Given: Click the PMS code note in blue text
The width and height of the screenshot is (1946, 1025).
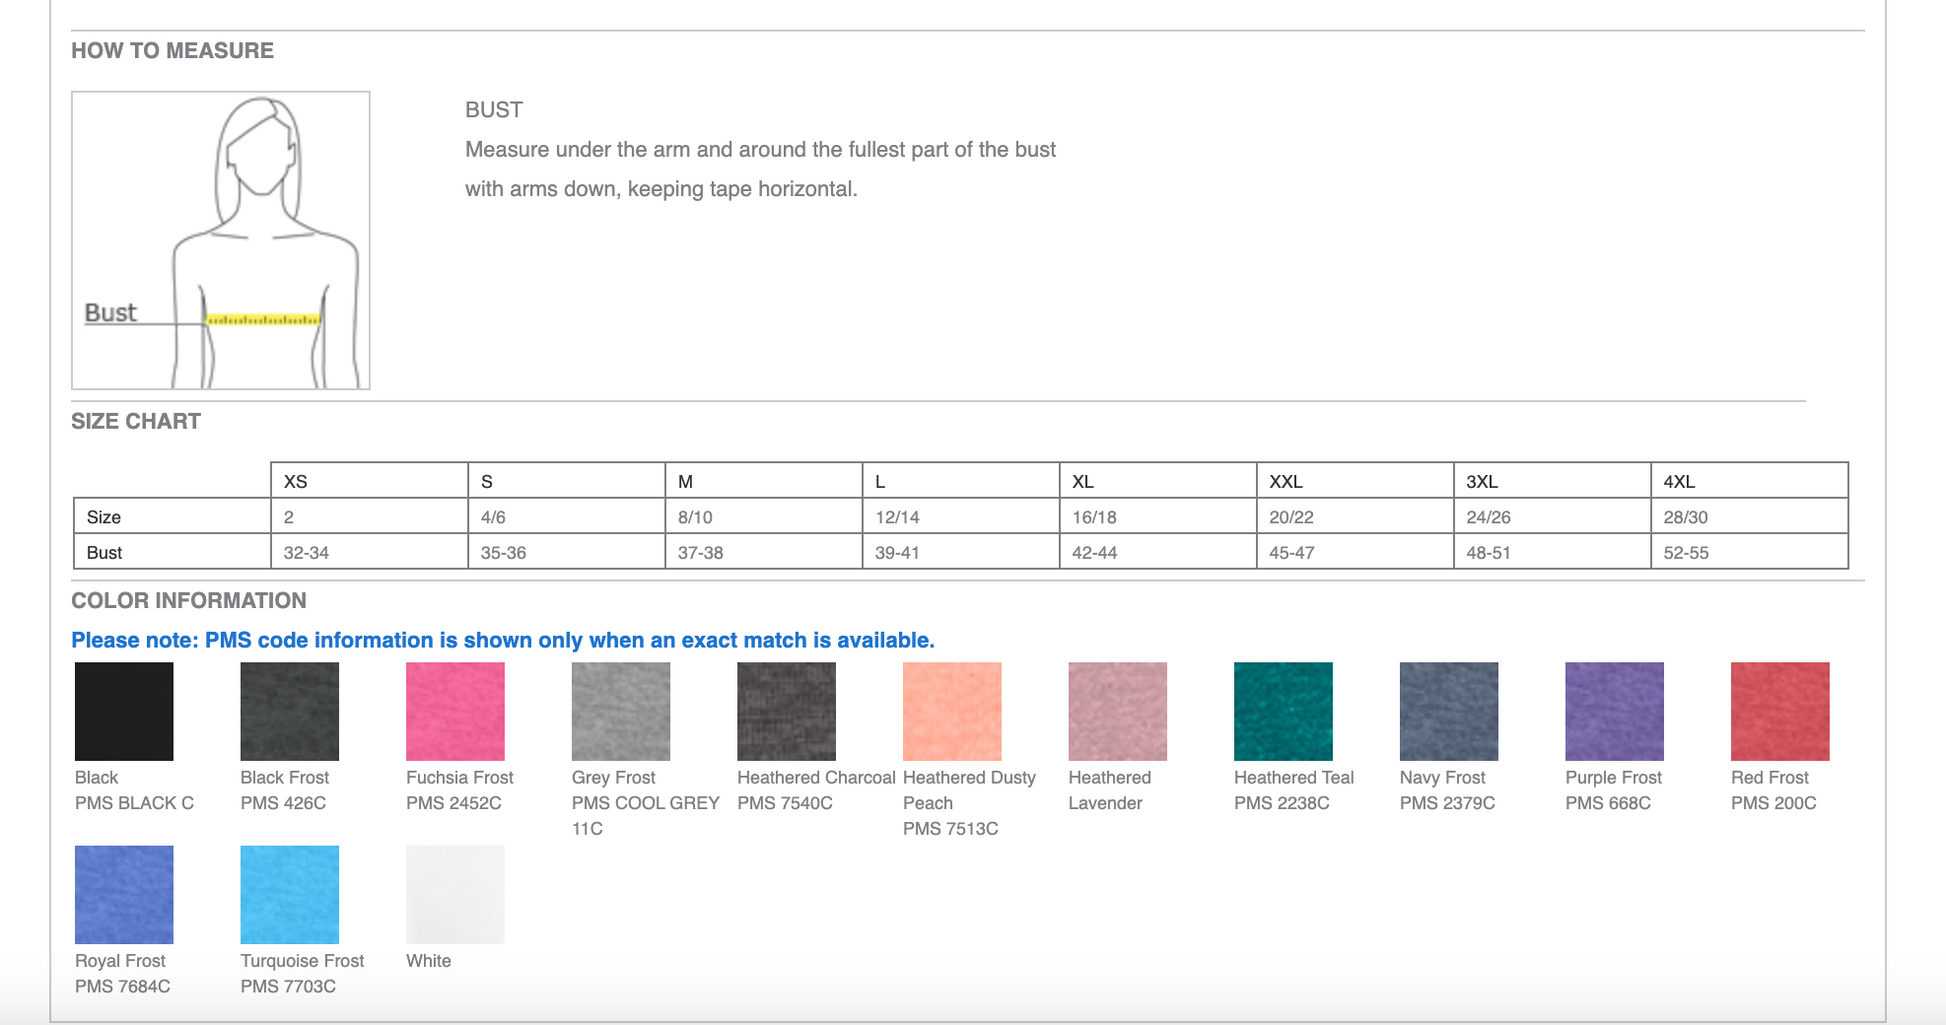Looking at the screenshot, I should pyautogui.click(x=503, y=640).
